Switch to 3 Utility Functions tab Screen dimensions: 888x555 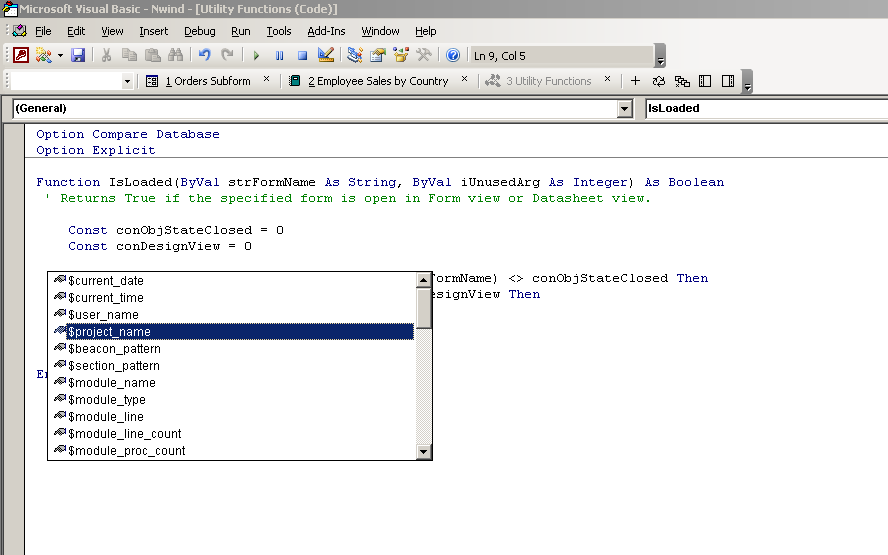(538, 81)
